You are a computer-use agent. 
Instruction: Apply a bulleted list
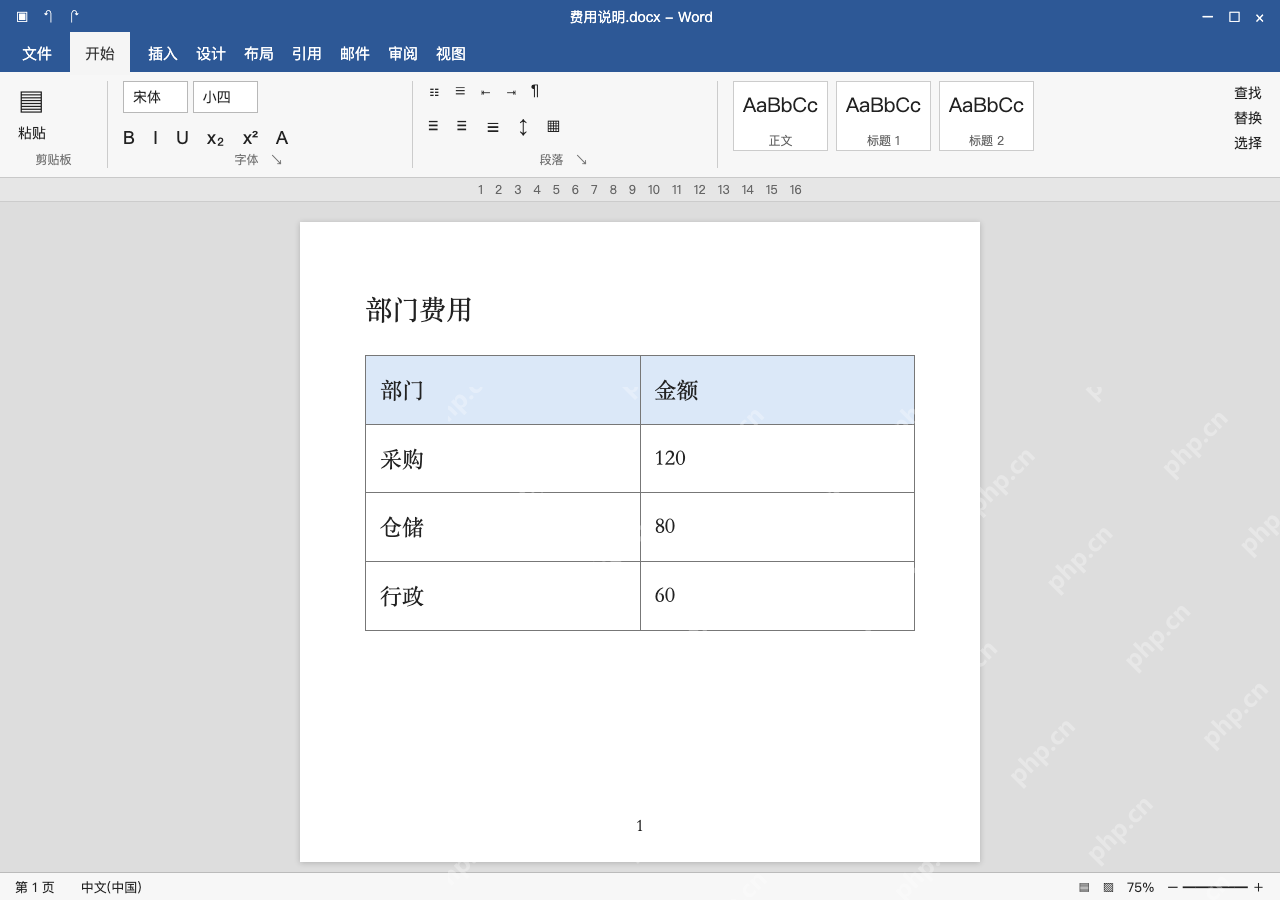click(434, 92)
